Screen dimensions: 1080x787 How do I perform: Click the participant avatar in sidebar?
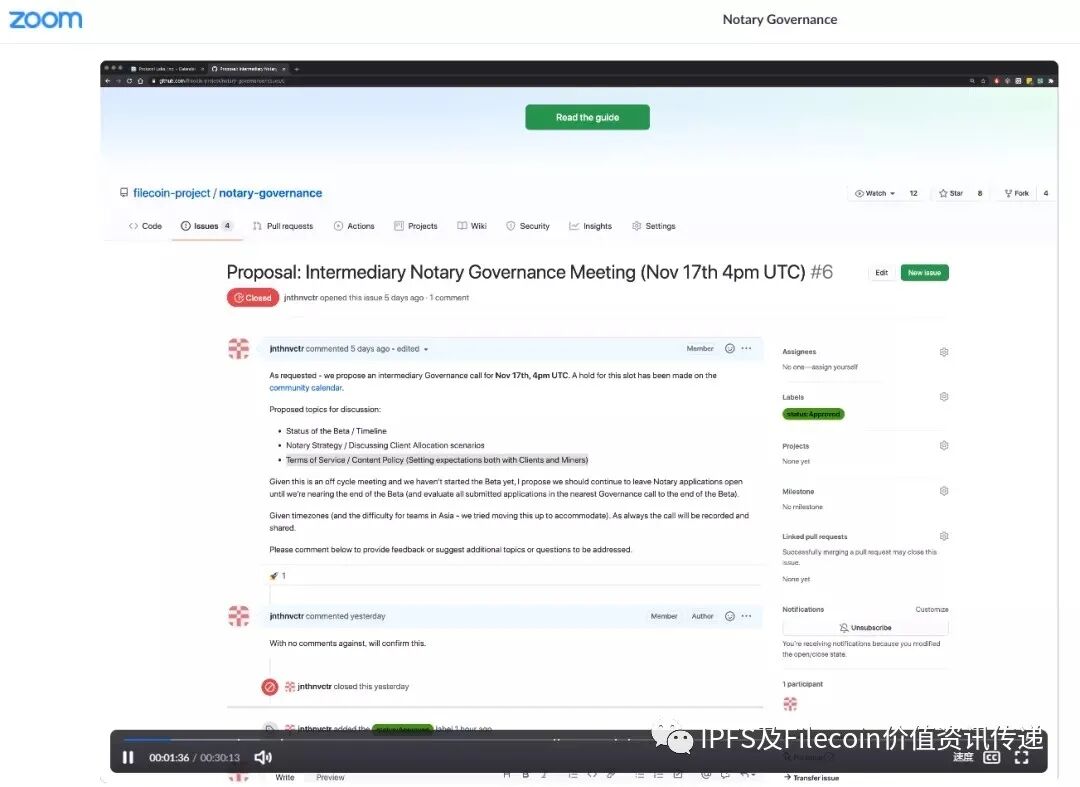coord(790,704)
